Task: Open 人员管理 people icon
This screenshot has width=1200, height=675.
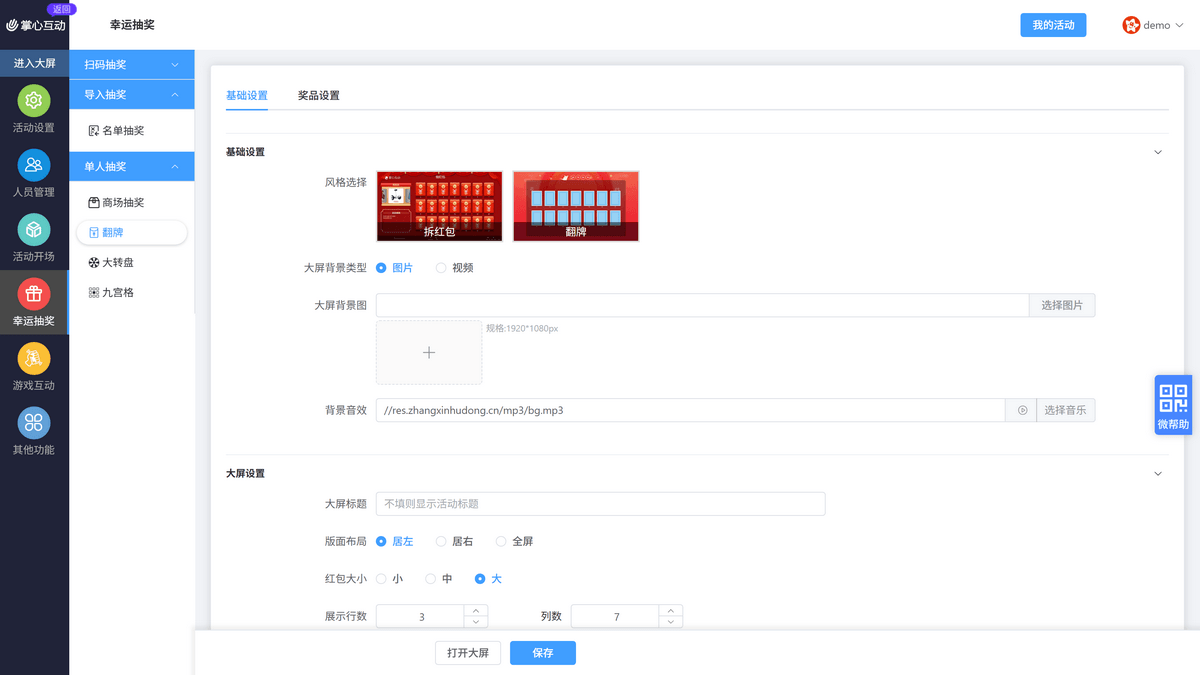Action: (34, 165)
